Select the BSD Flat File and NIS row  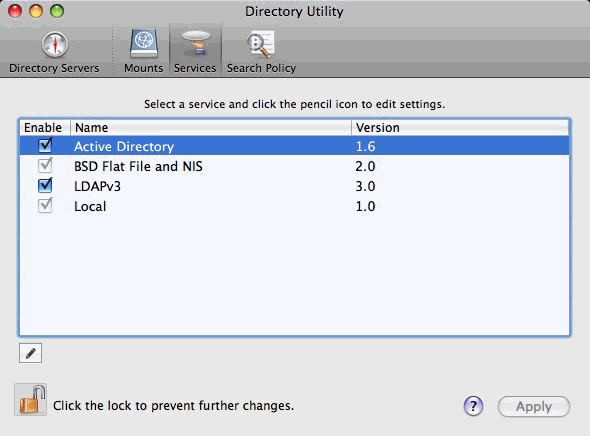tap(294, 166)
